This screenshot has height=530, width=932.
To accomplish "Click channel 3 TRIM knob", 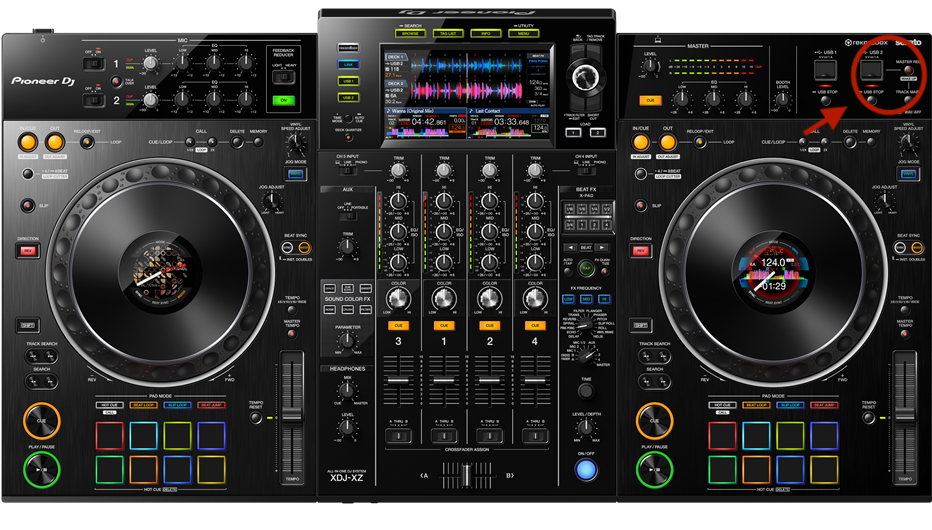I will click(398, 171).
